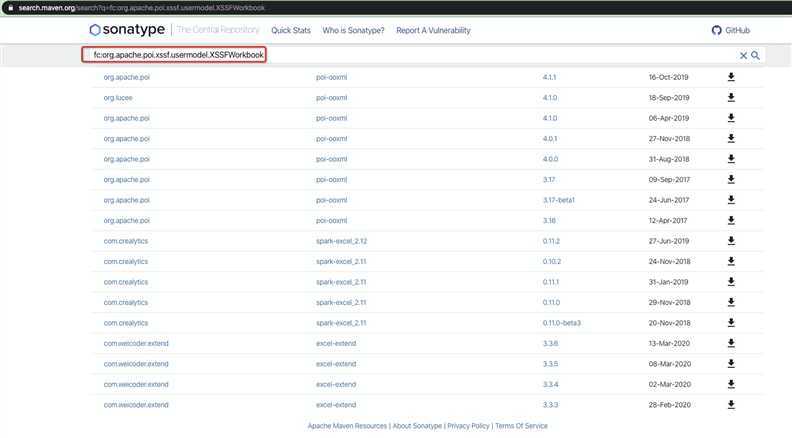
Task: Open The Central Repository link
Action: tap(218, 30)
